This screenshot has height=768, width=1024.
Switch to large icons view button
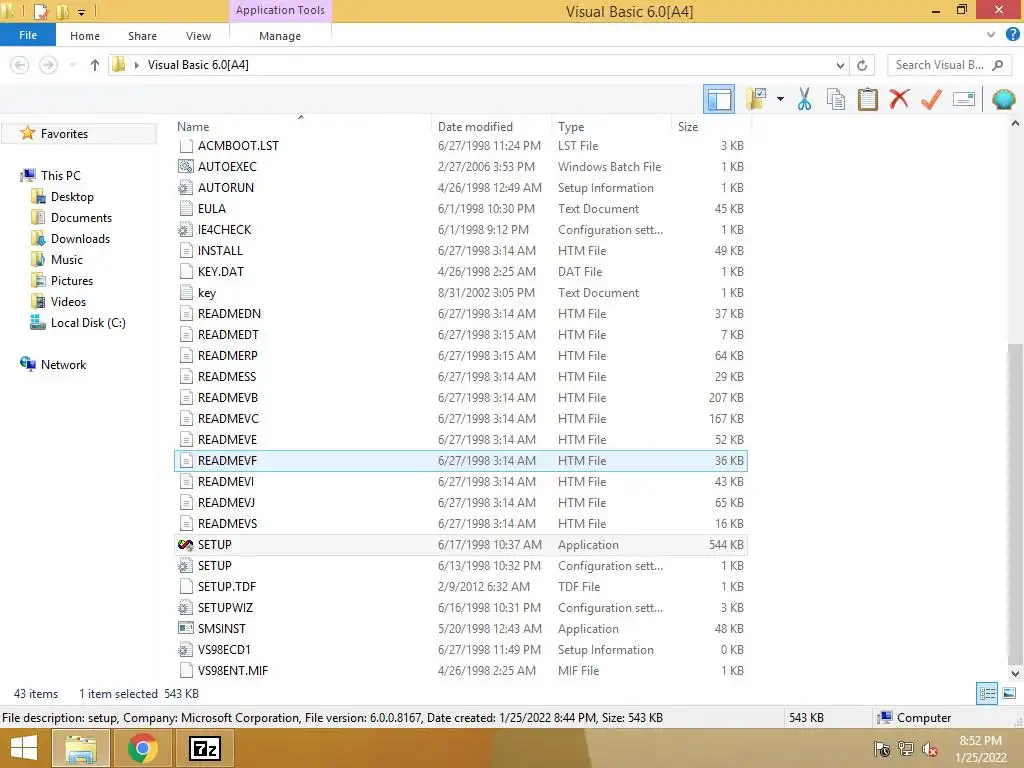(1009, 693)
